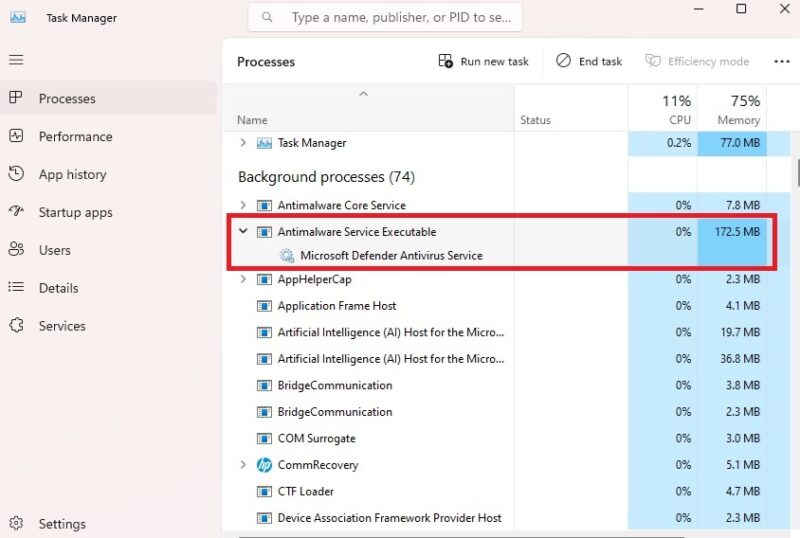Click the Users people icon
The width and height of the screenshot is (800, 538).
(x=16, y=249)
